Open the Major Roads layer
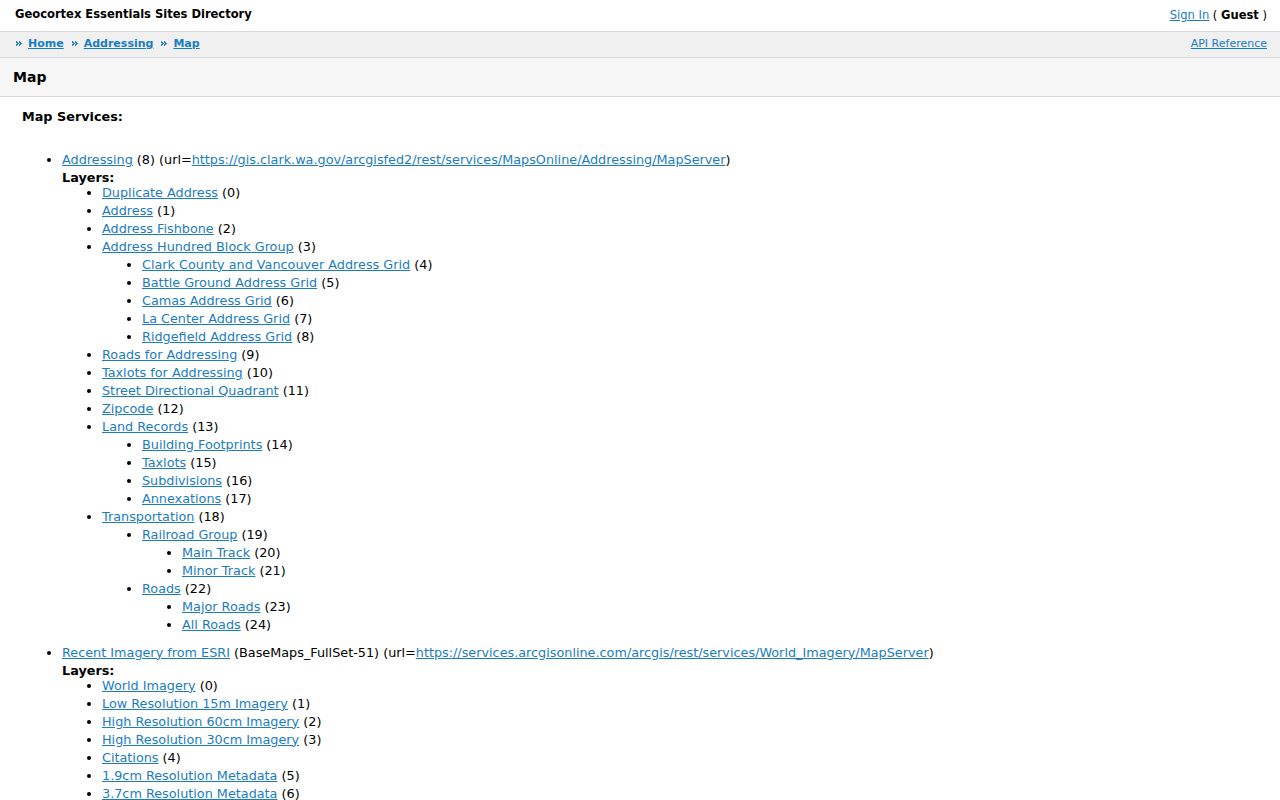The width and height of the screenshot is (1280, 800). 221,607
